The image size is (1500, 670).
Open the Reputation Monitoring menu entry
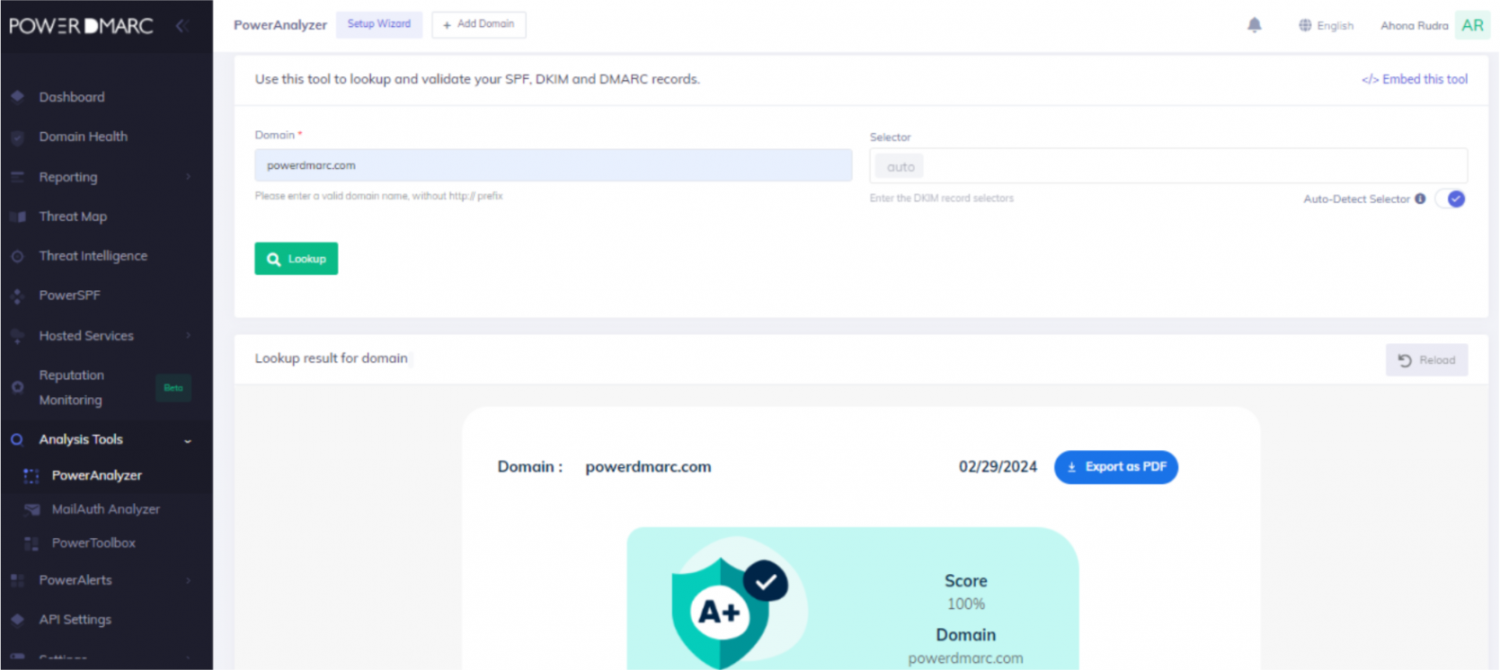click(x=71, y=387)
